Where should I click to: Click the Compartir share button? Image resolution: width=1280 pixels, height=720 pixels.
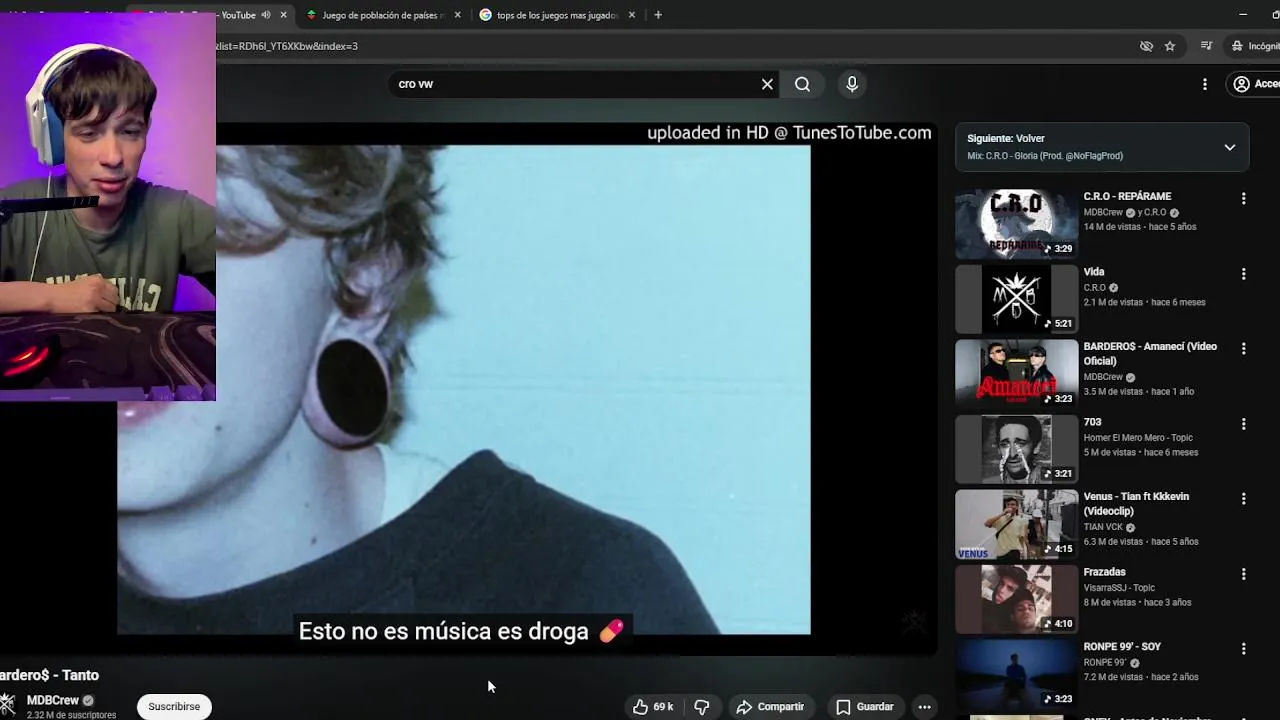(x=770, y=707)
